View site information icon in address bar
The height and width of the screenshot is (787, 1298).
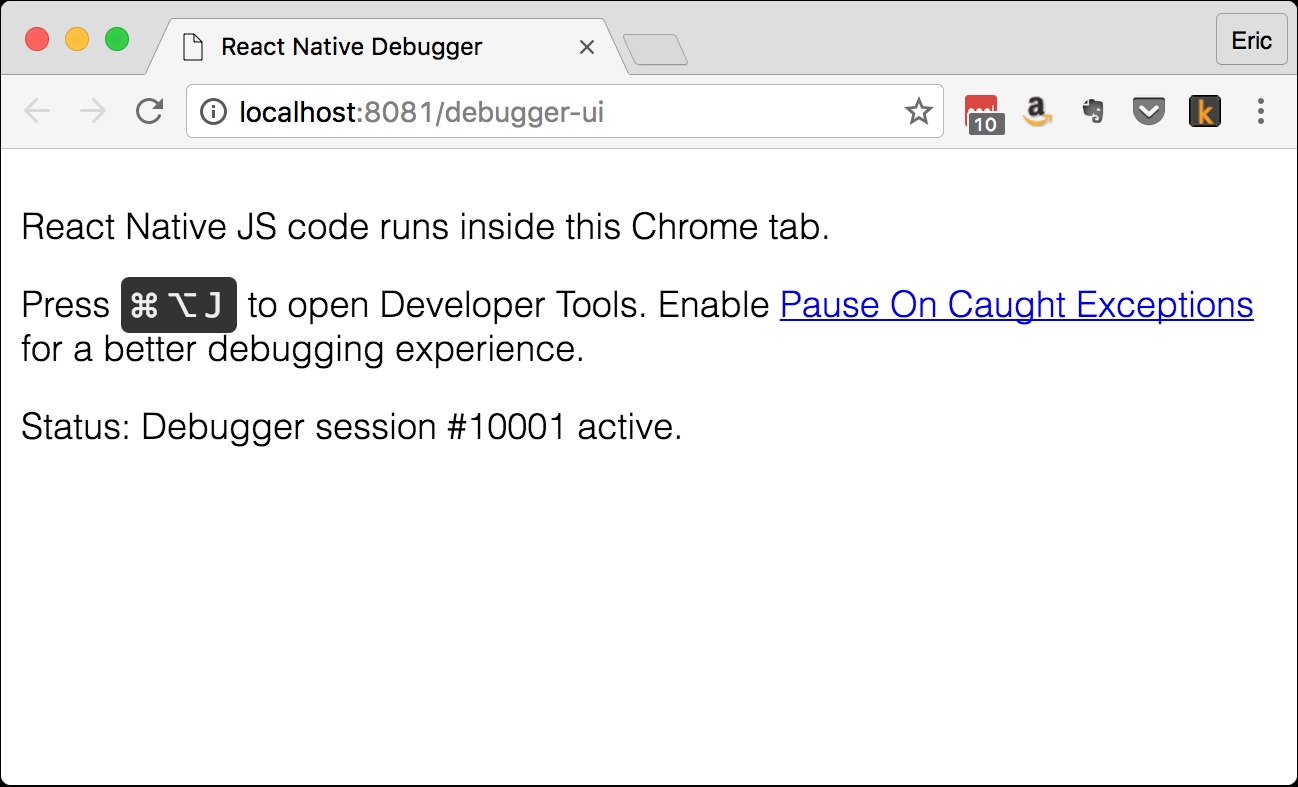[x=213, y=112]
